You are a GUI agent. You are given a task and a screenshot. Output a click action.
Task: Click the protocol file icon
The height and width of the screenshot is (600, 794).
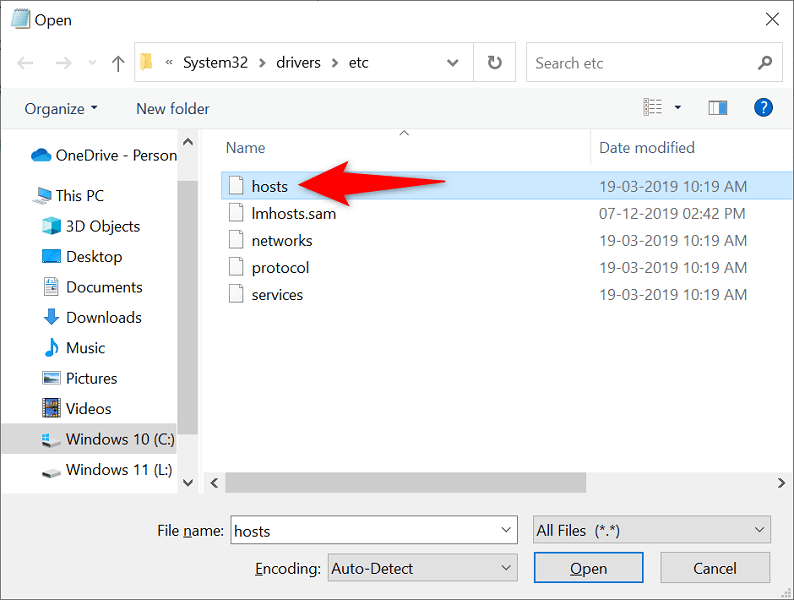tap(236, 266)
